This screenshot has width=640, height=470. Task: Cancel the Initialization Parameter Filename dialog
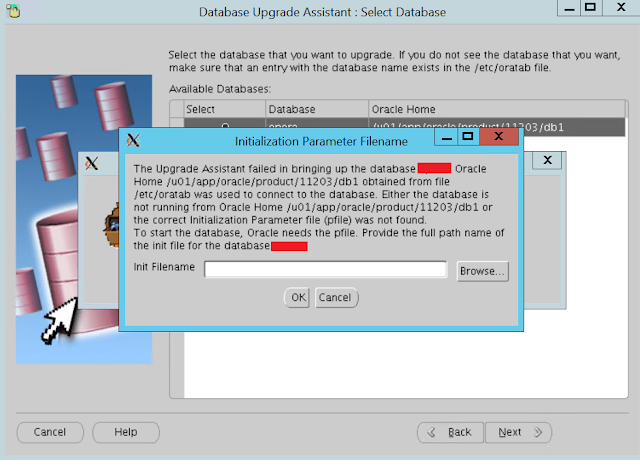pos(336,297)
